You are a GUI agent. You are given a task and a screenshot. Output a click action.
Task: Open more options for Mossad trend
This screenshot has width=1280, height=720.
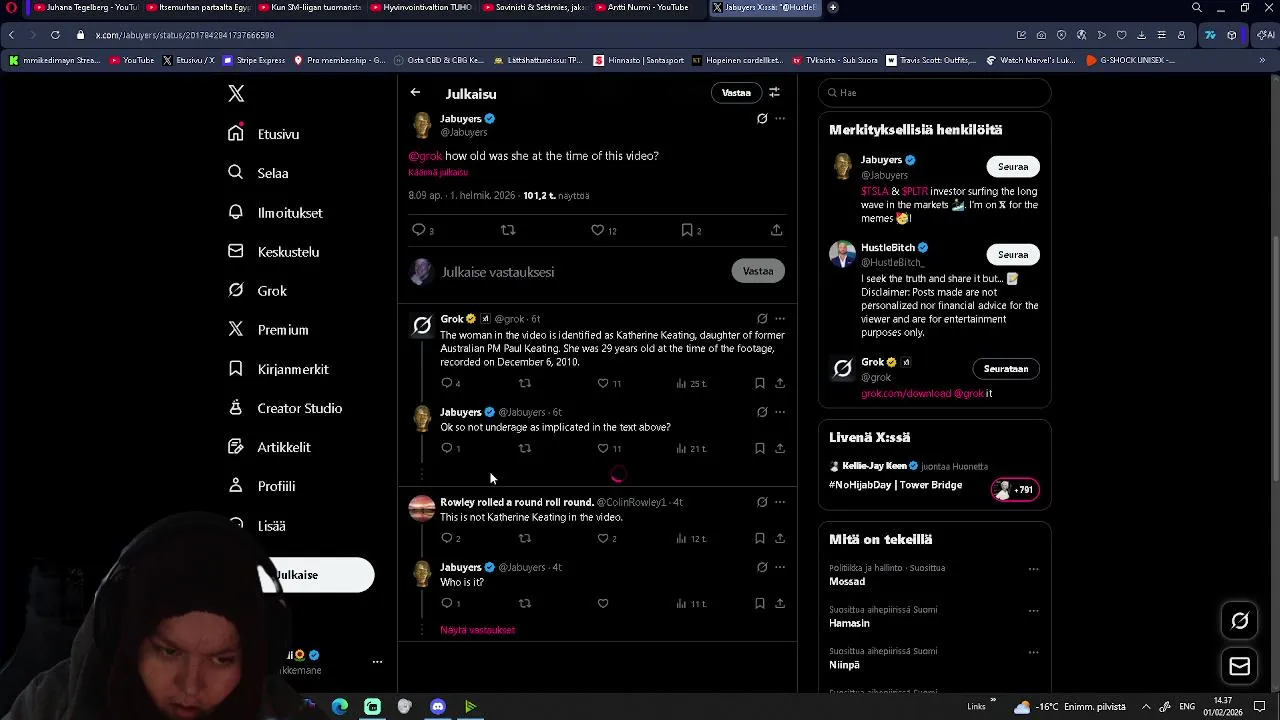pyautogui.click(x=1033, y=569)
